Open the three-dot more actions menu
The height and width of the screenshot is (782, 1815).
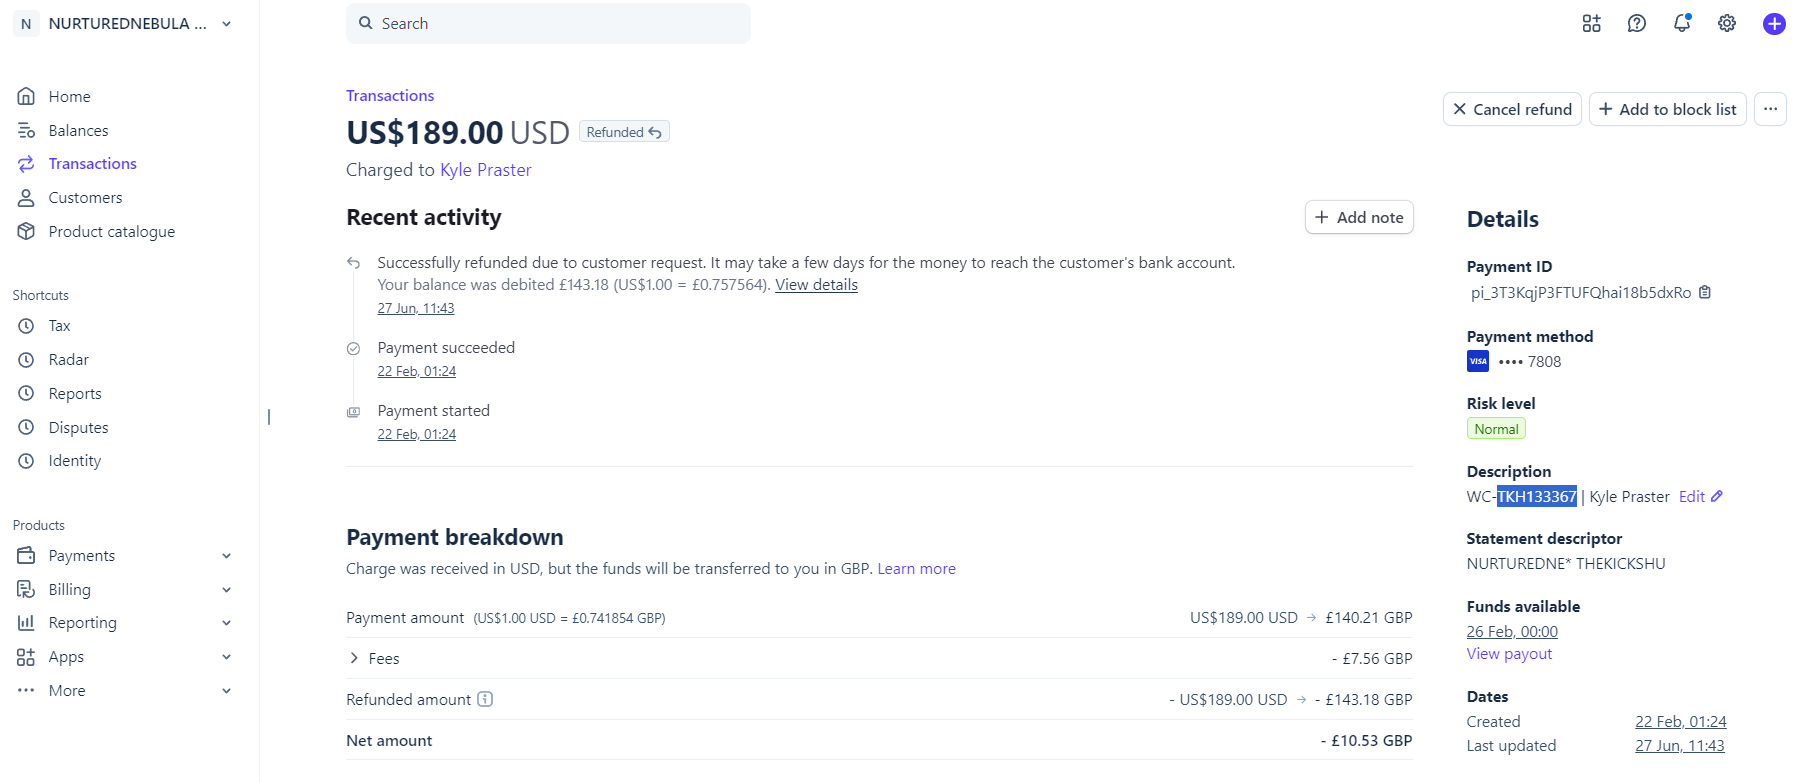1770,109
